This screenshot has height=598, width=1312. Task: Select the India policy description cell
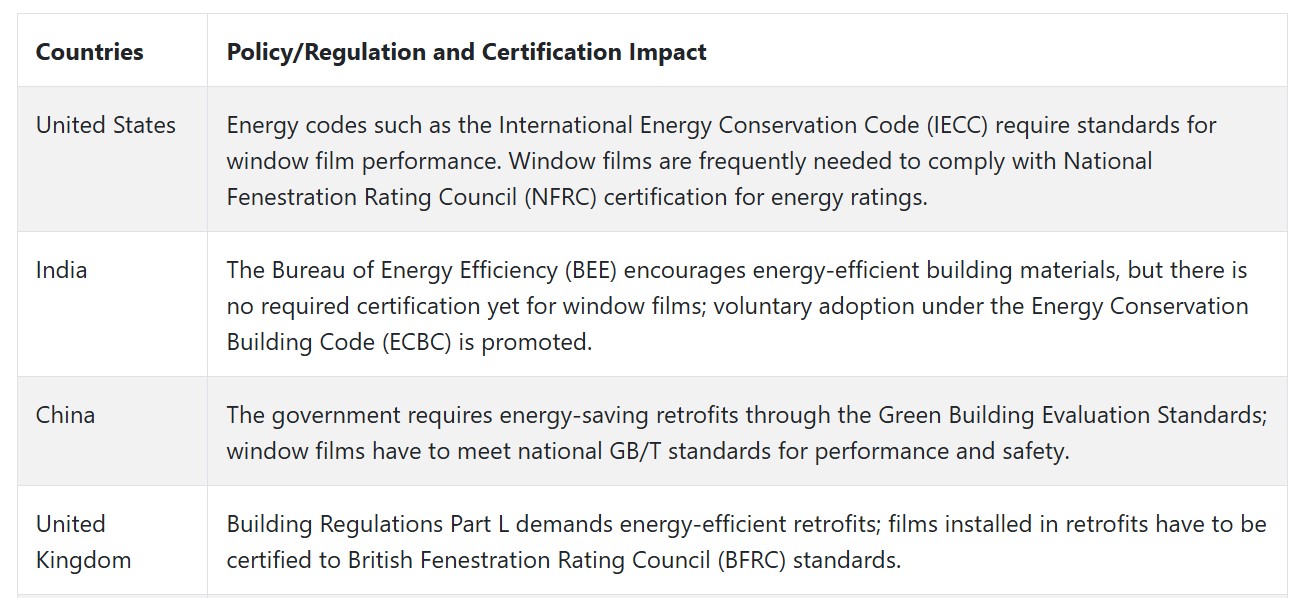point(747,305)
